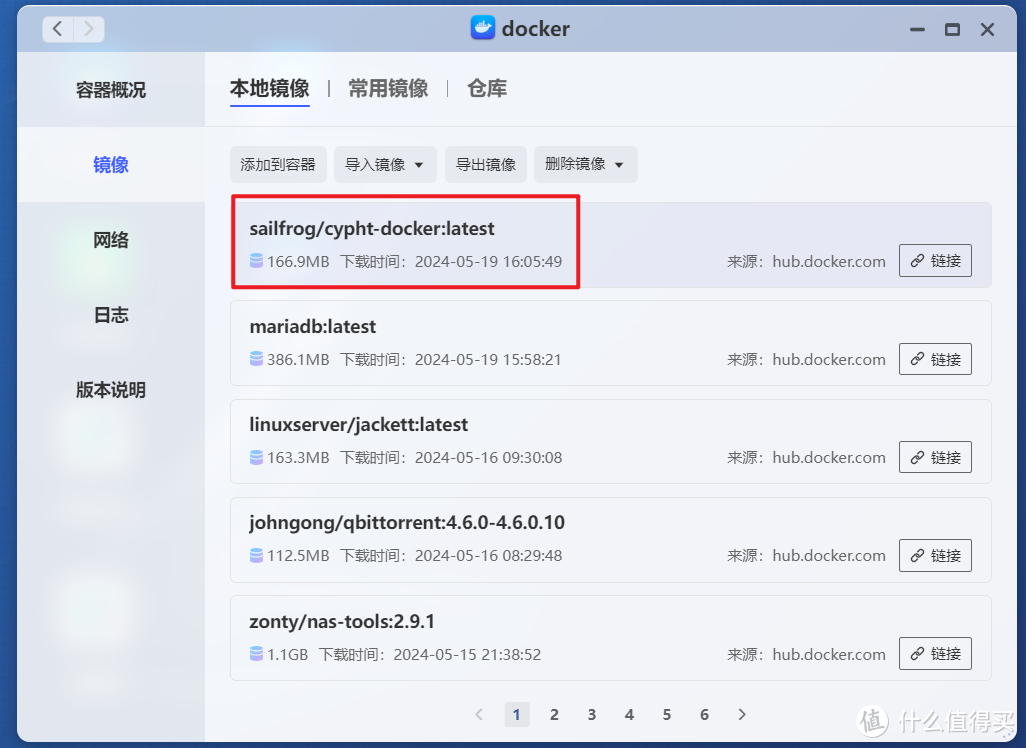This screenshot has width=1026, height=748.
Task: Go to previous page with left chevron
Action: (479, 714)
